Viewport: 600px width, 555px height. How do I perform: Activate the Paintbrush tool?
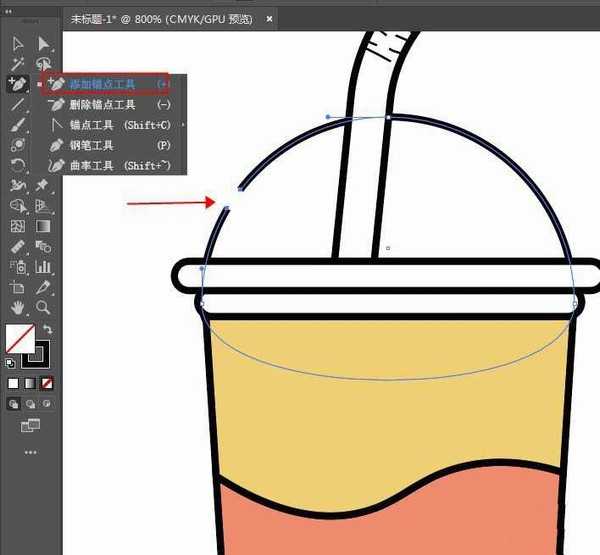point(18,125)
